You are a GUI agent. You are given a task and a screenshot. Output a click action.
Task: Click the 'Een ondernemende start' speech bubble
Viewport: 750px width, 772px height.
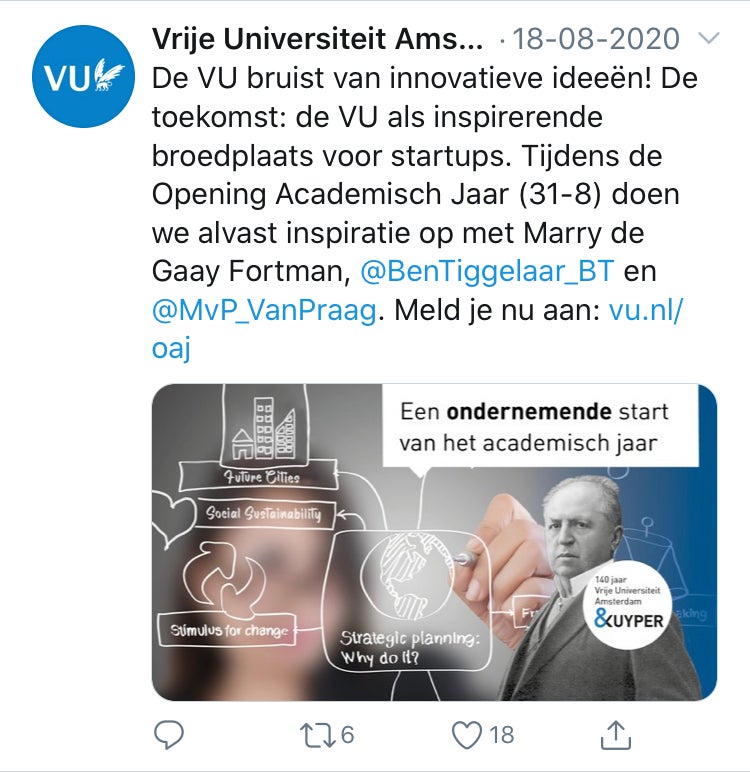click(540, 426)
